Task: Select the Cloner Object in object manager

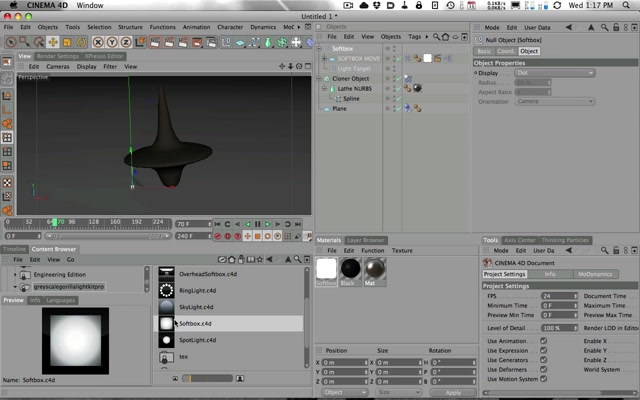Action: point(351,78)
